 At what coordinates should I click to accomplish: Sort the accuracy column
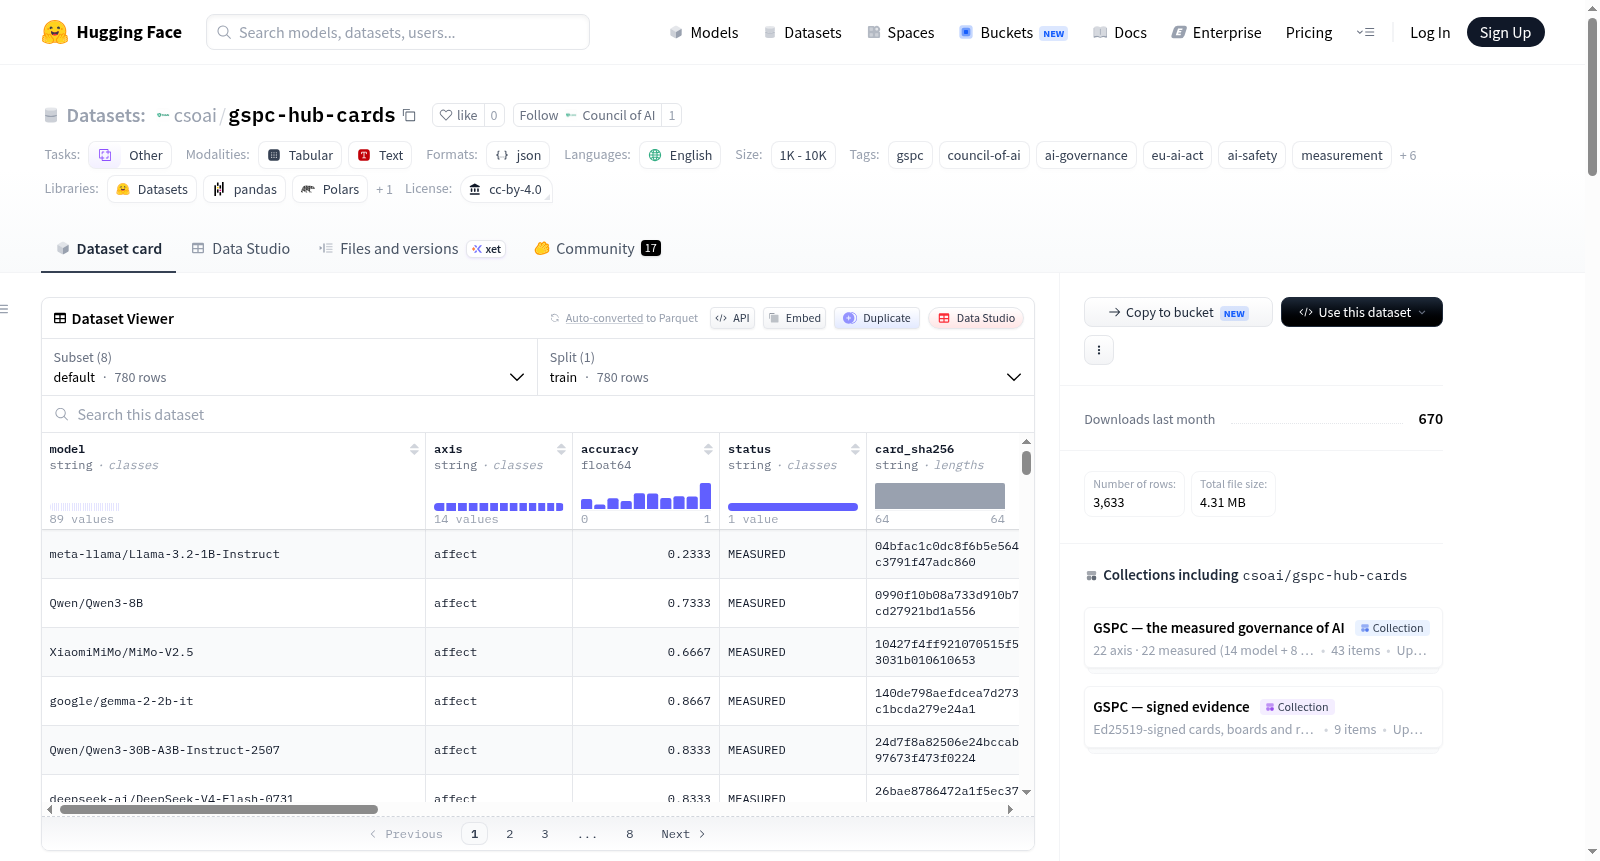coord(708,449)
